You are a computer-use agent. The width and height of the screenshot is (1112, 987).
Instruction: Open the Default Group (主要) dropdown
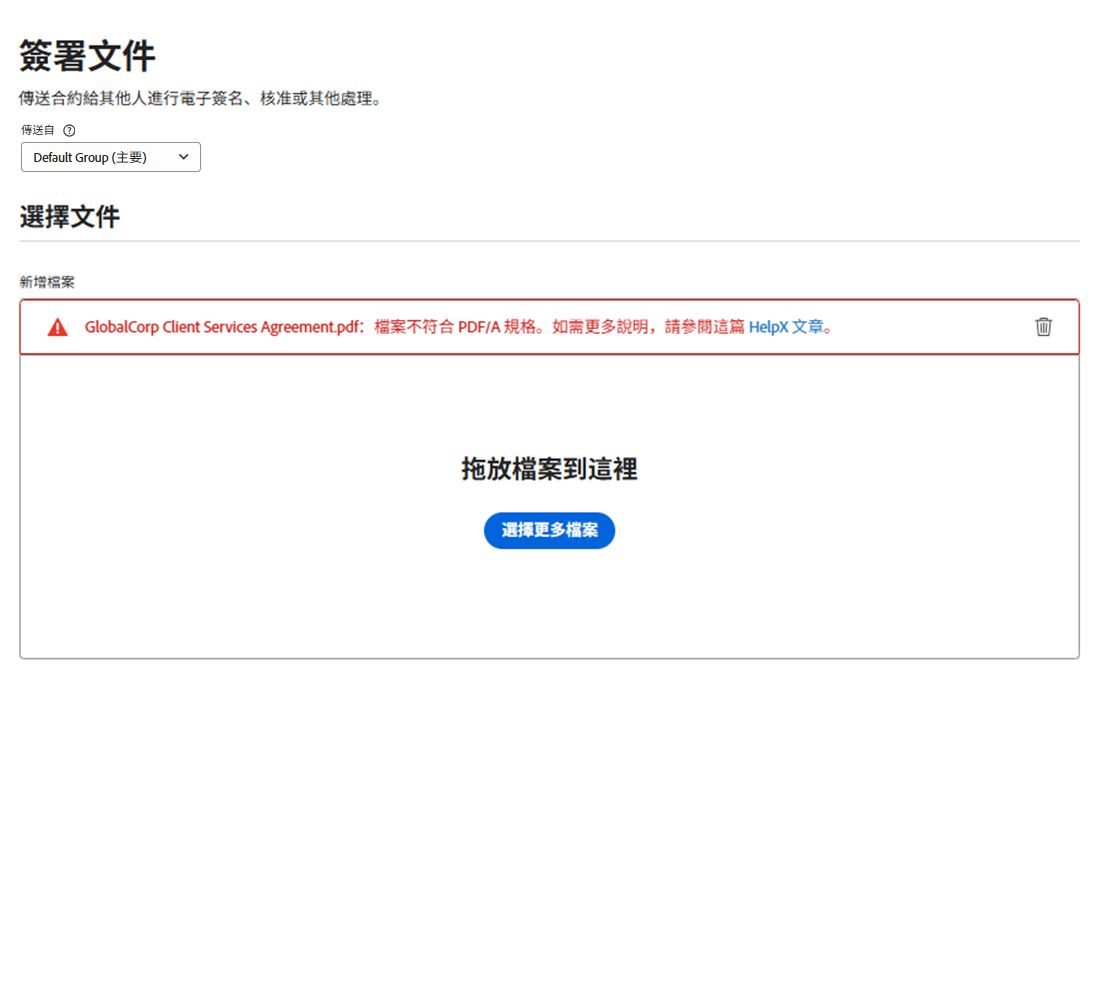(x=111, y=157)
